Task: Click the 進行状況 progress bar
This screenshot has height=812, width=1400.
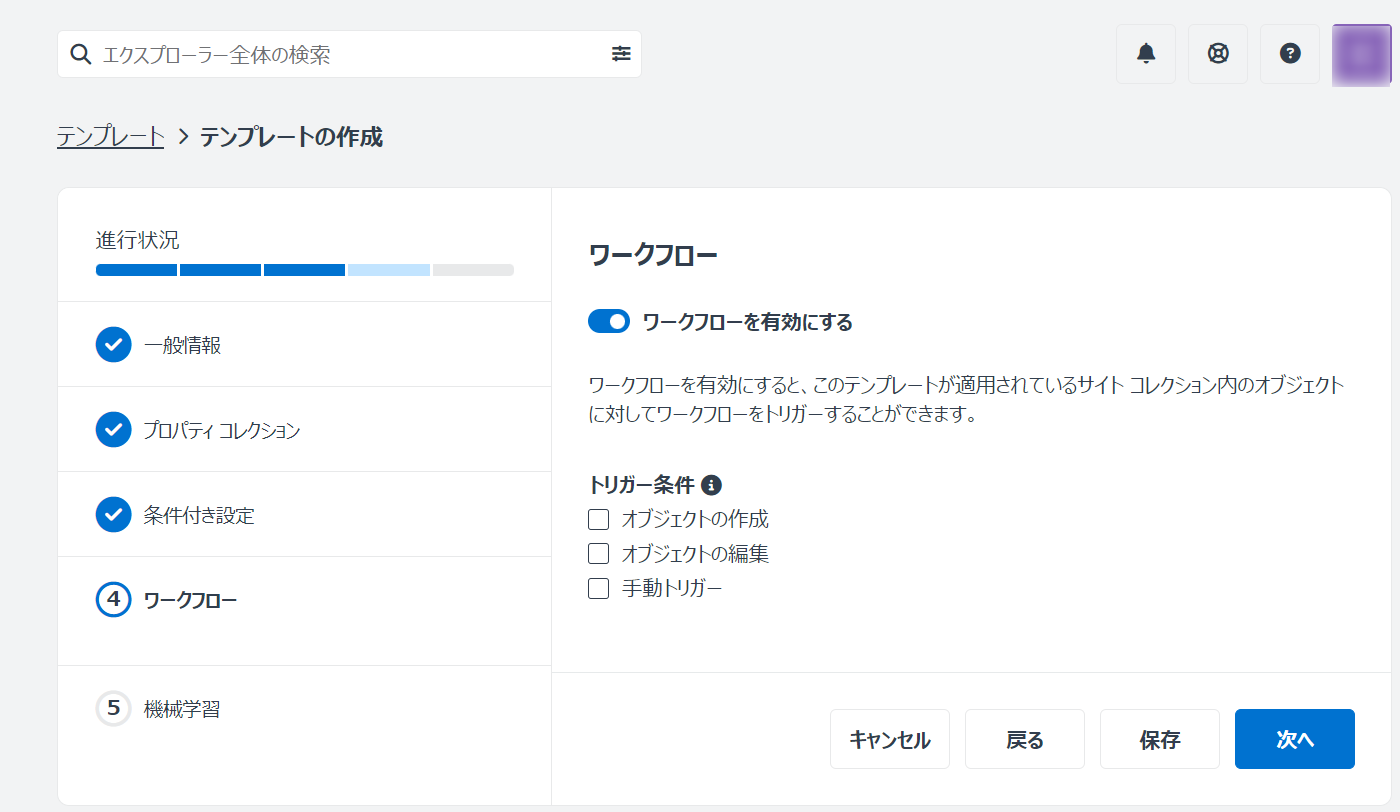Action: pyautogui.click(x=303, y=269)
